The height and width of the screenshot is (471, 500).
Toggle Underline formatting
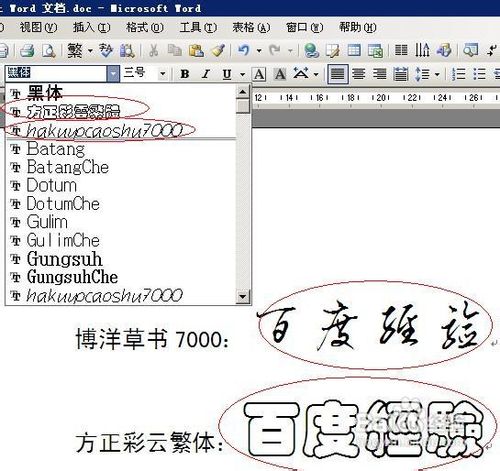[227, 74]
